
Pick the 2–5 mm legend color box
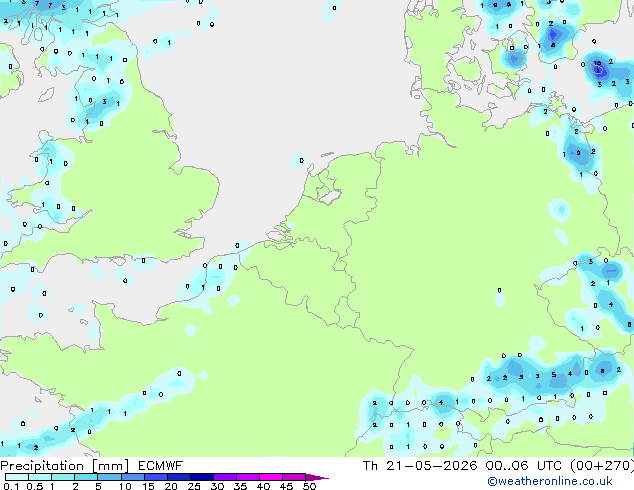coord(86,477)
